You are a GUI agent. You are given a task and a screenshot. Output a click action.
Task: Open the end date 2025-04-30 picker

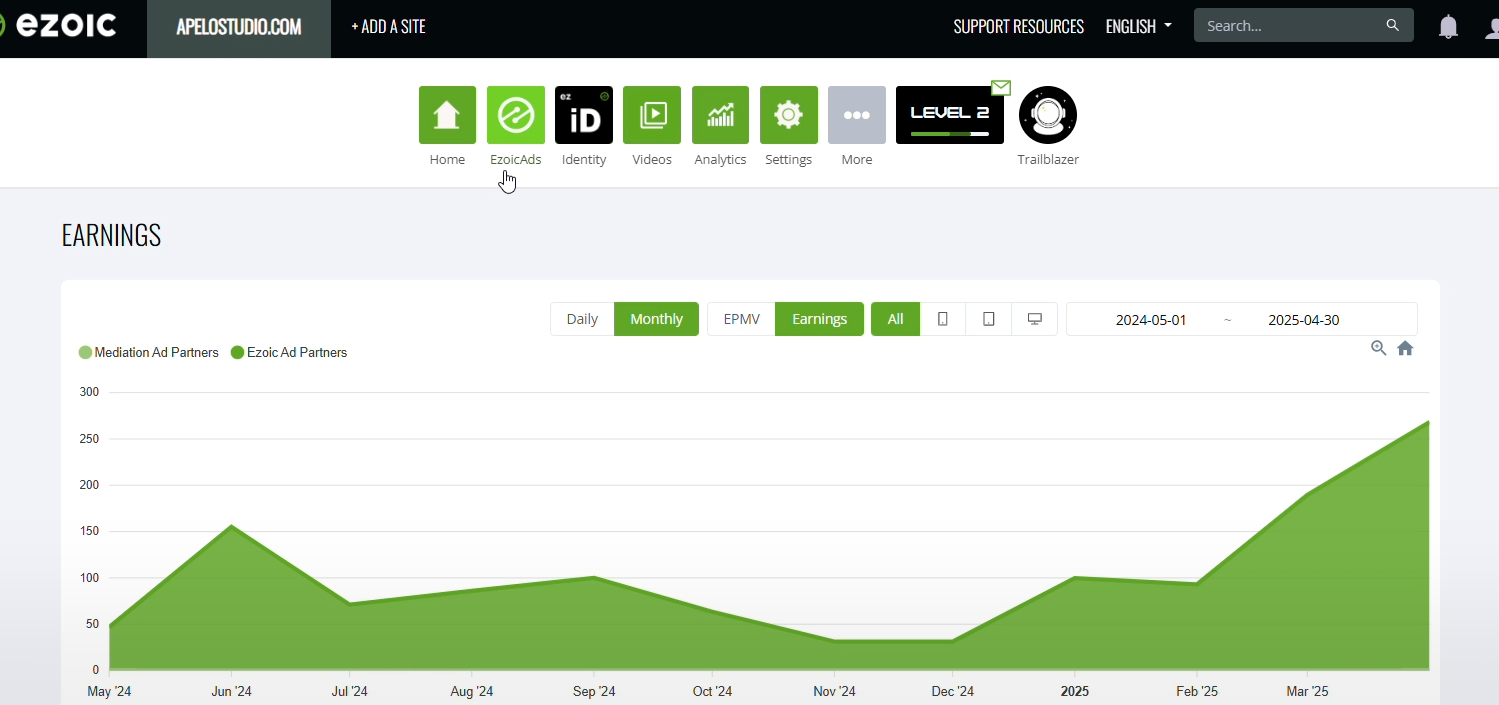[x=1304, y=320]
